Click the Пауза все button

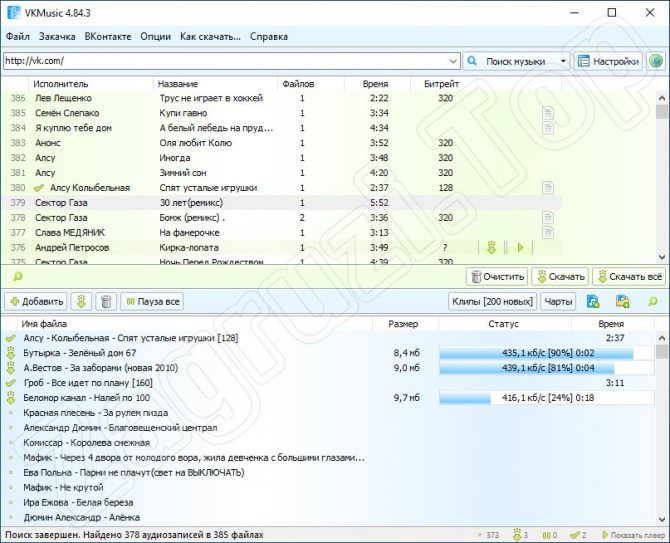coord(152,302)
